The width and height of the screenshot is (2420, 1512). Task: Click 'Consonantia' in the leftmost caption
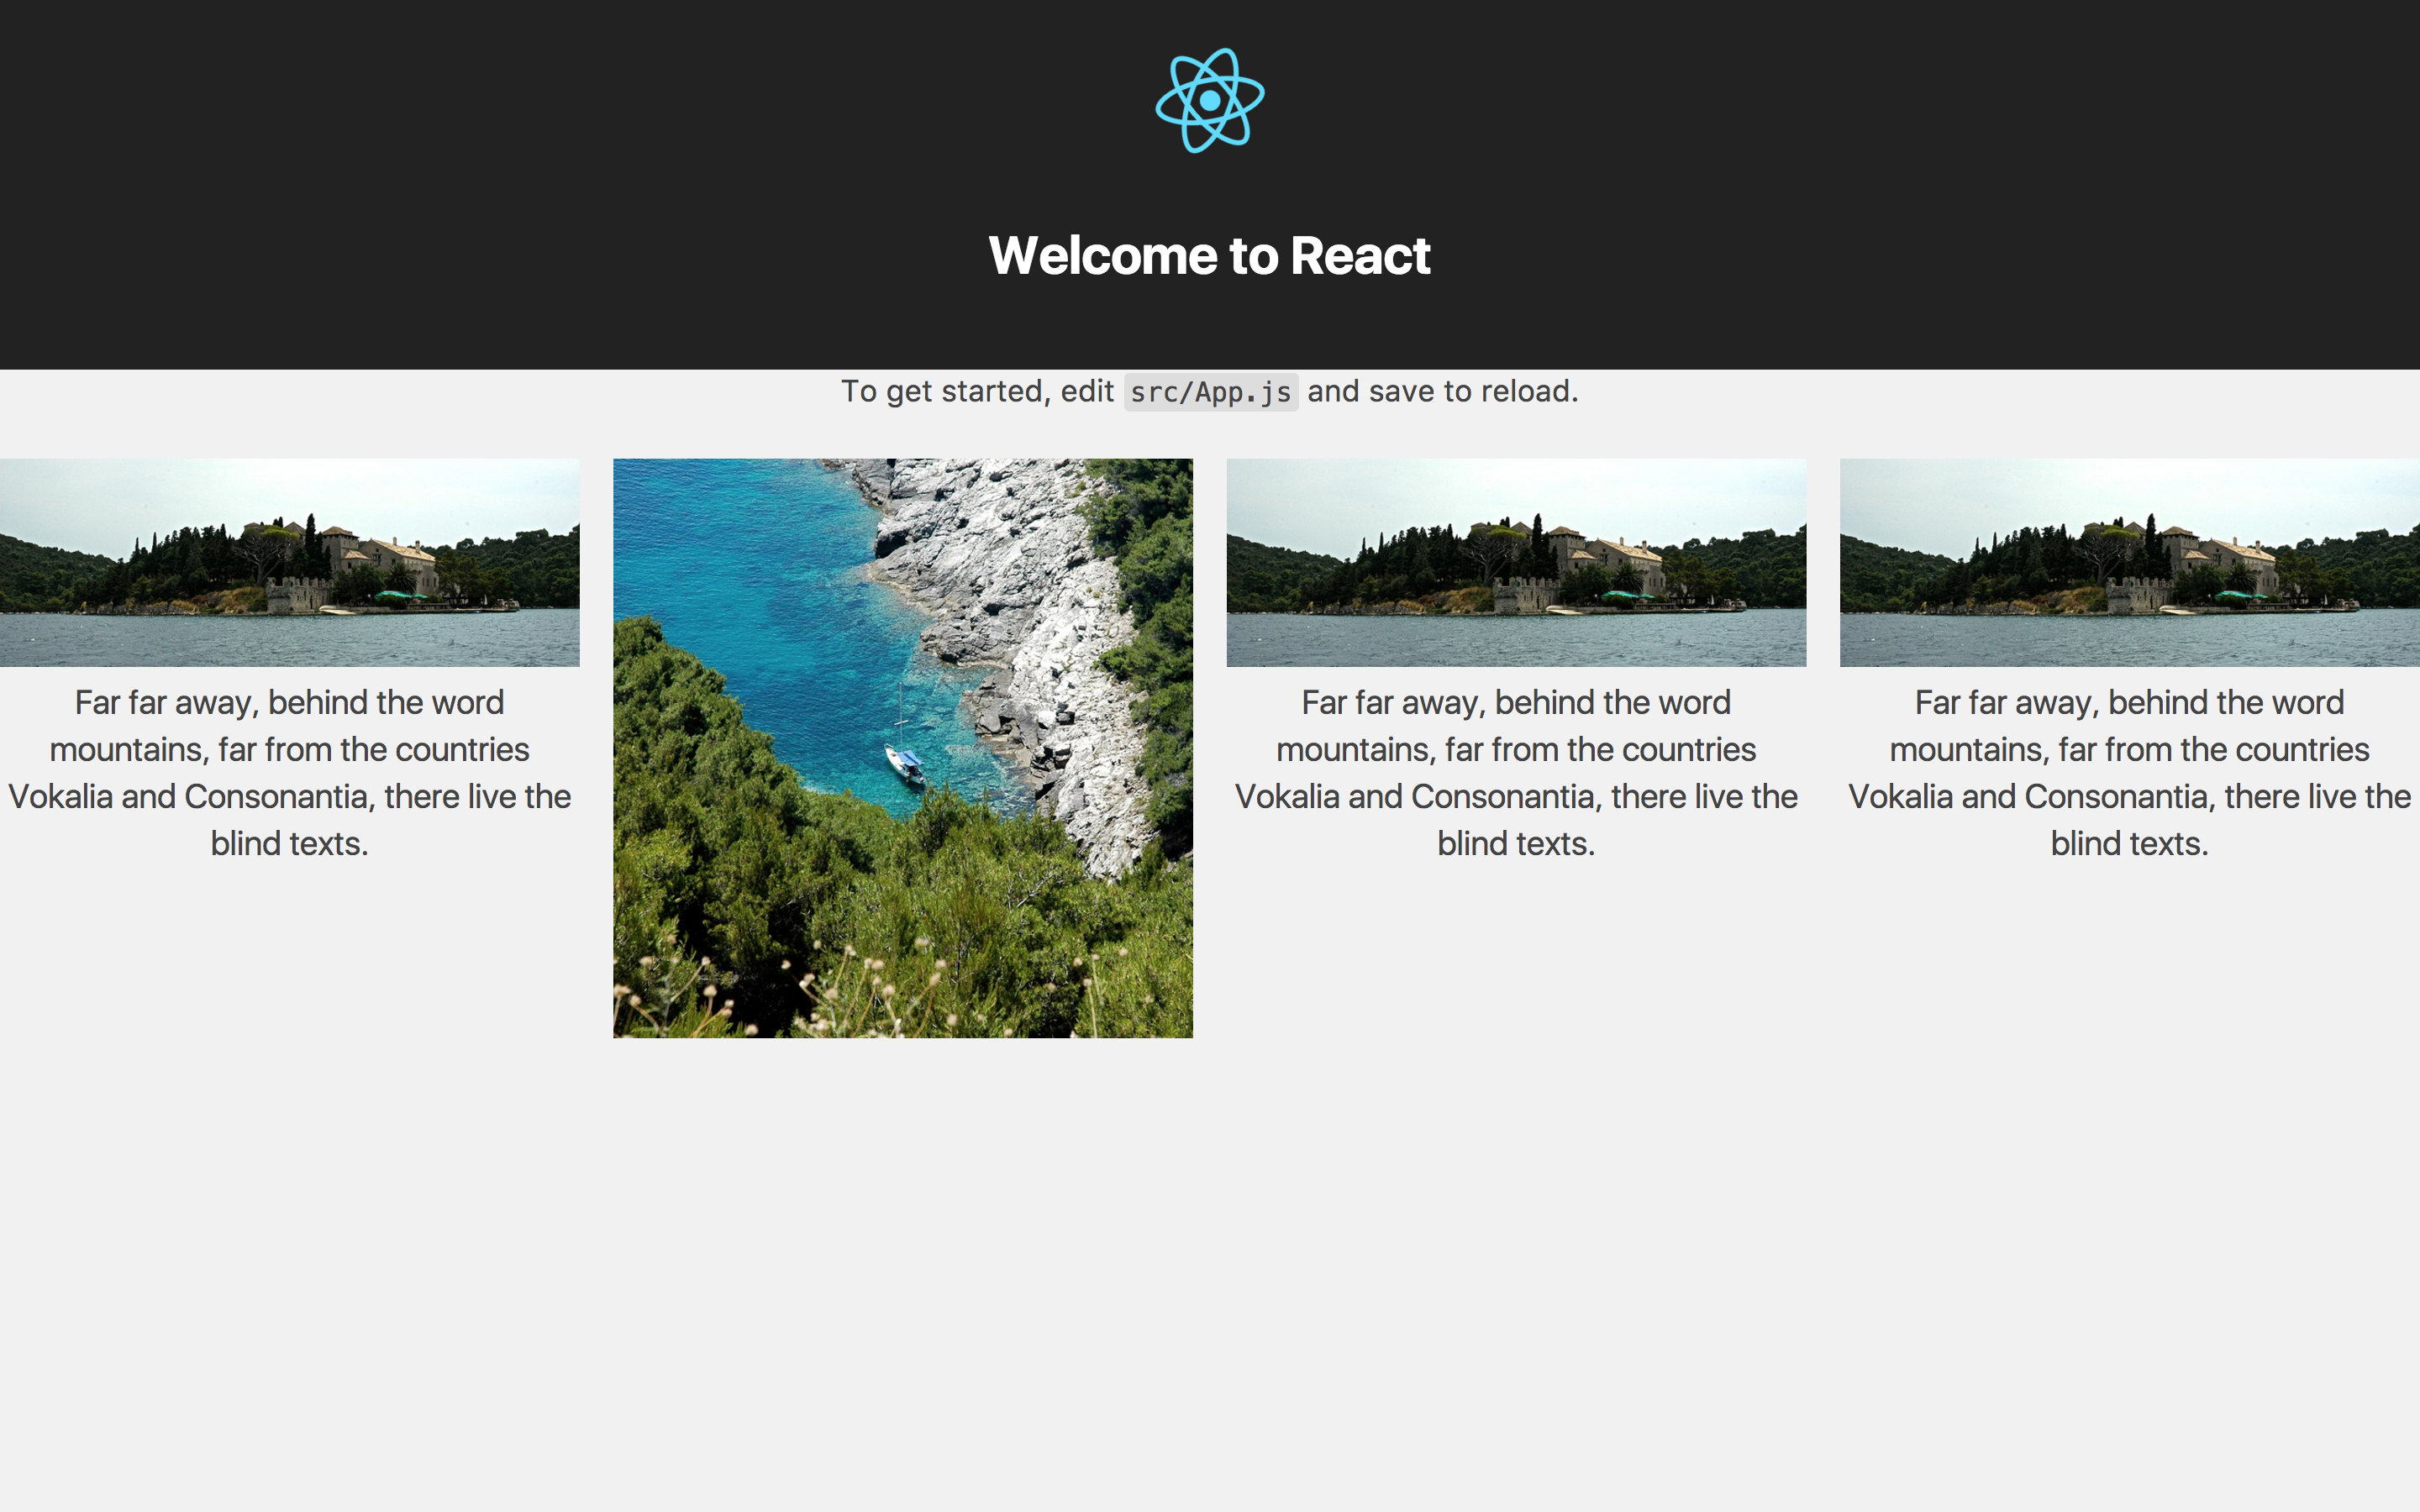click(x=277, y=797)
